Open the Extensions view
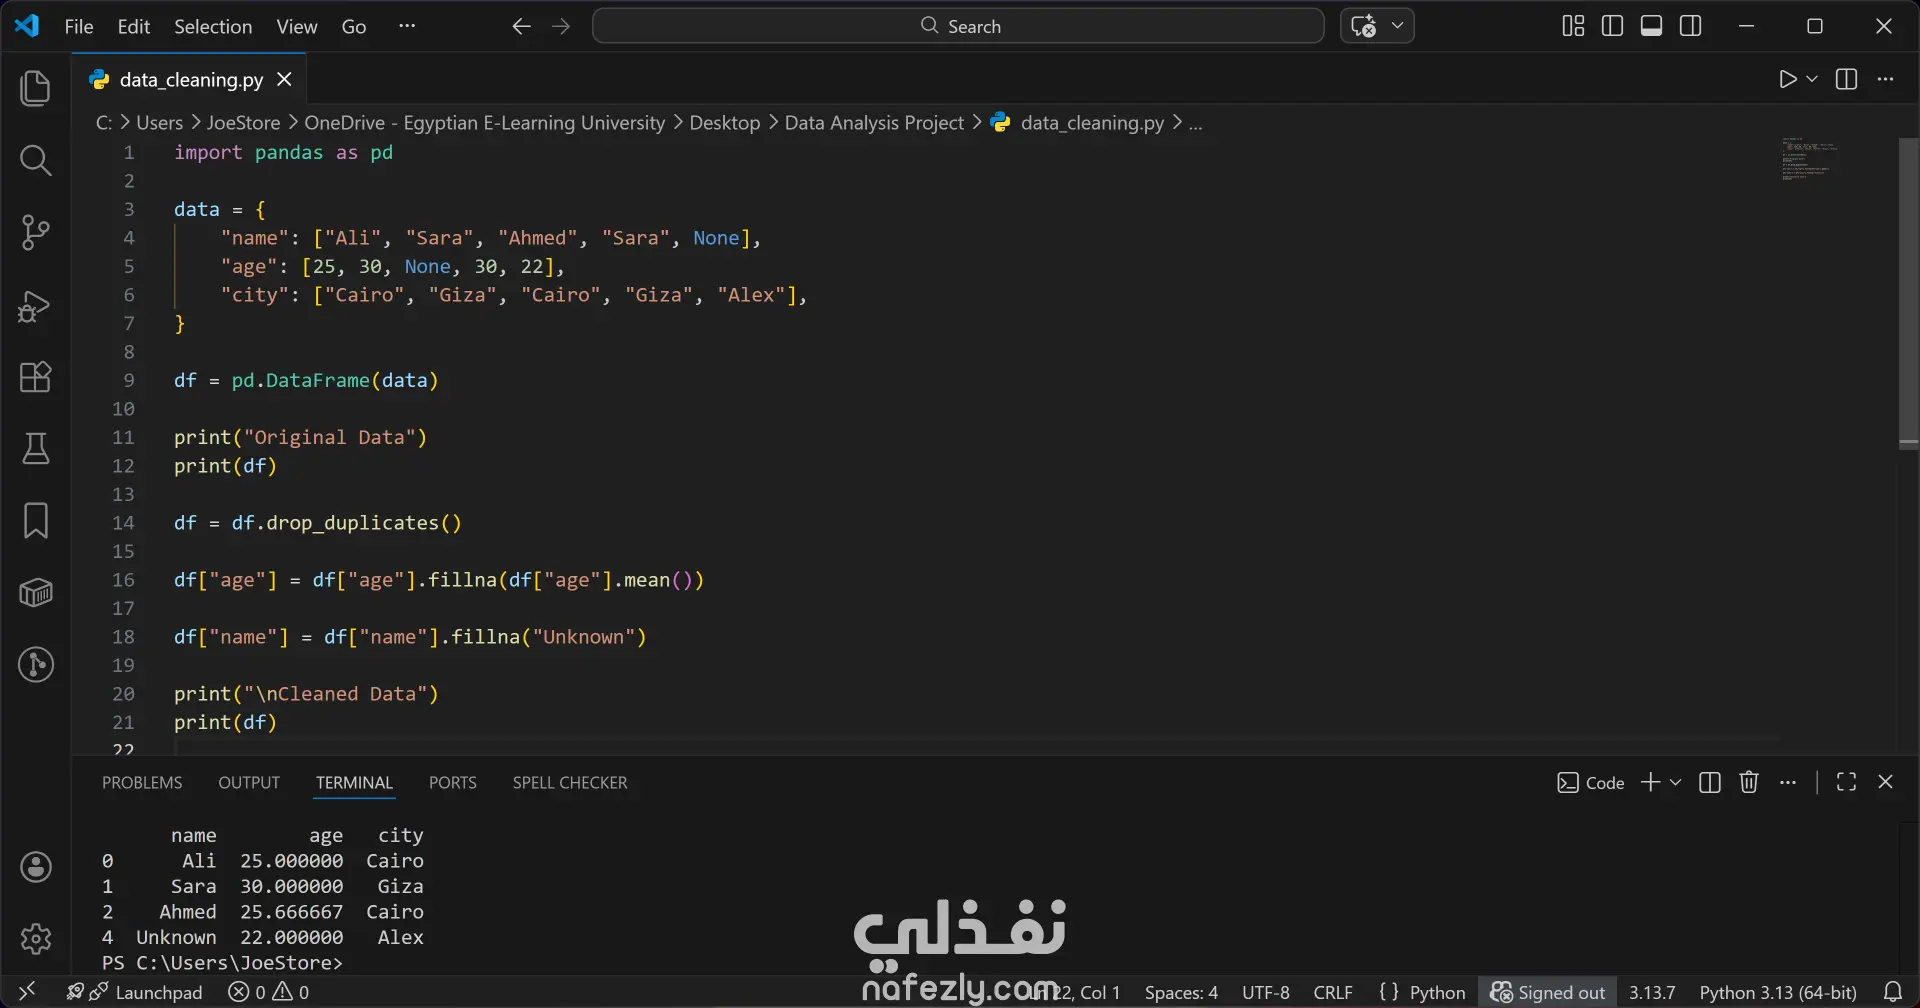 pyautogui.click(x=36, y=377)
